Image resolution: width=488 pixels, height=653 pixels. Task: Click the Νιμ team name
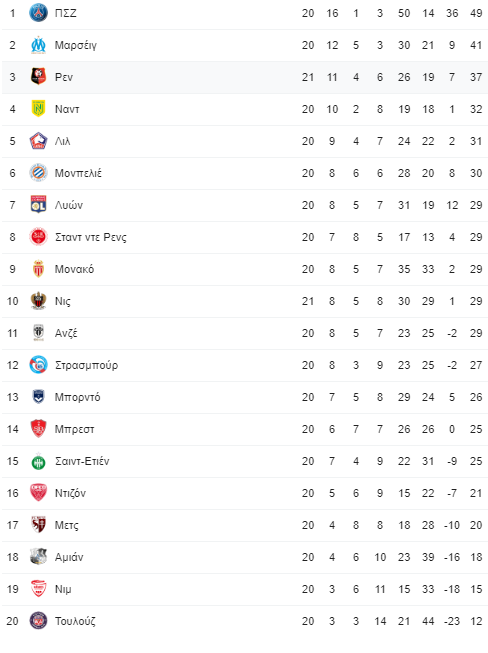(63, 589)
